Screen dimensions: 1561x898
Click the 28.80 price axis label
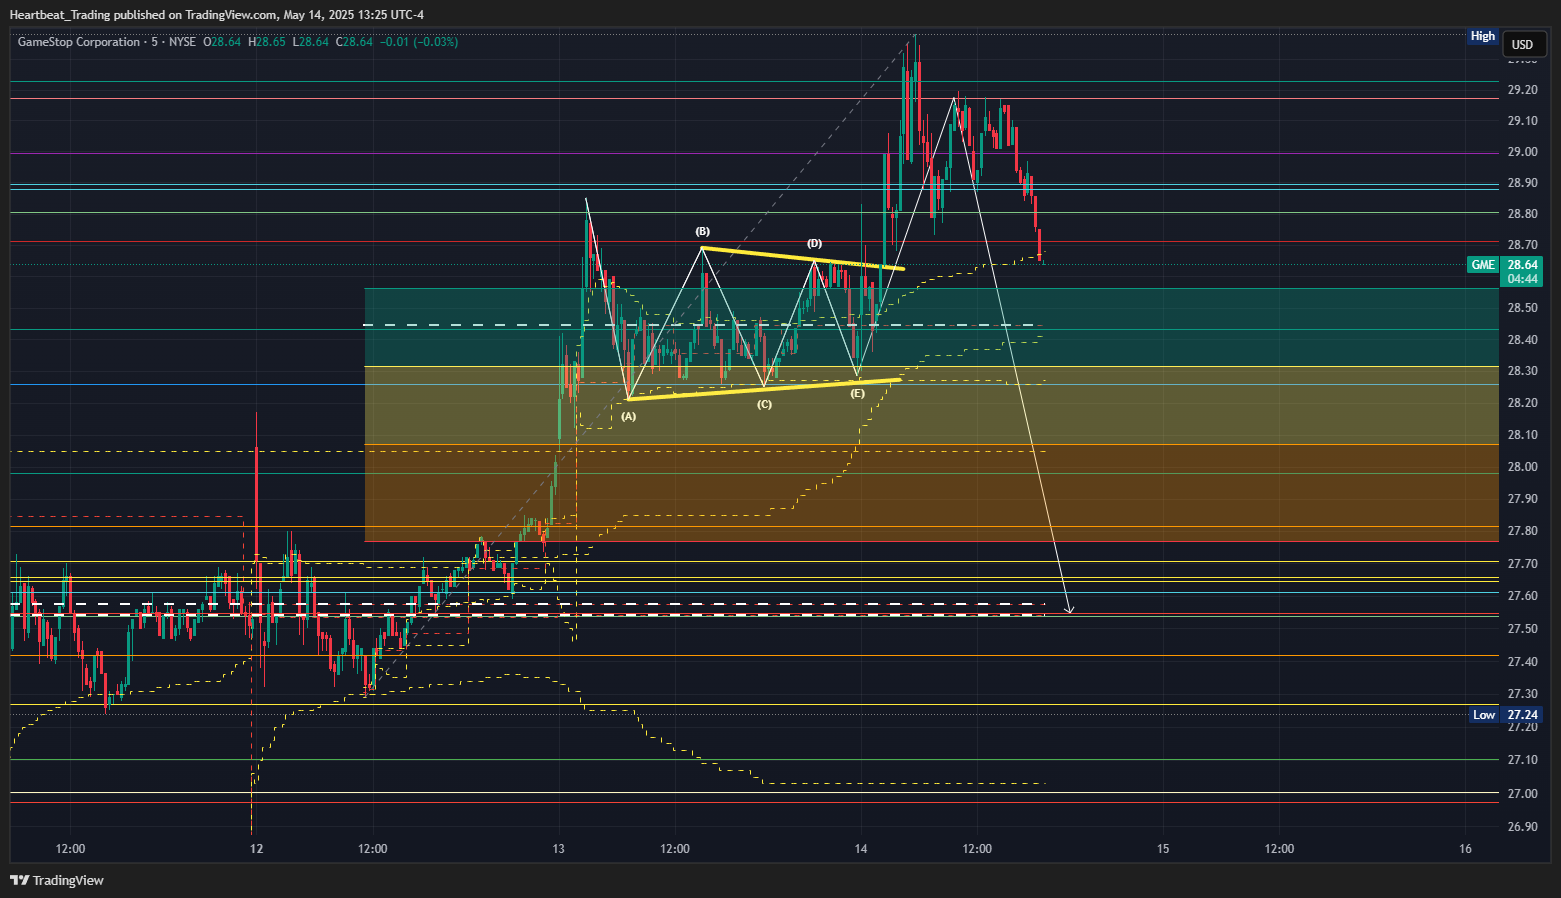click(1522, 214)
